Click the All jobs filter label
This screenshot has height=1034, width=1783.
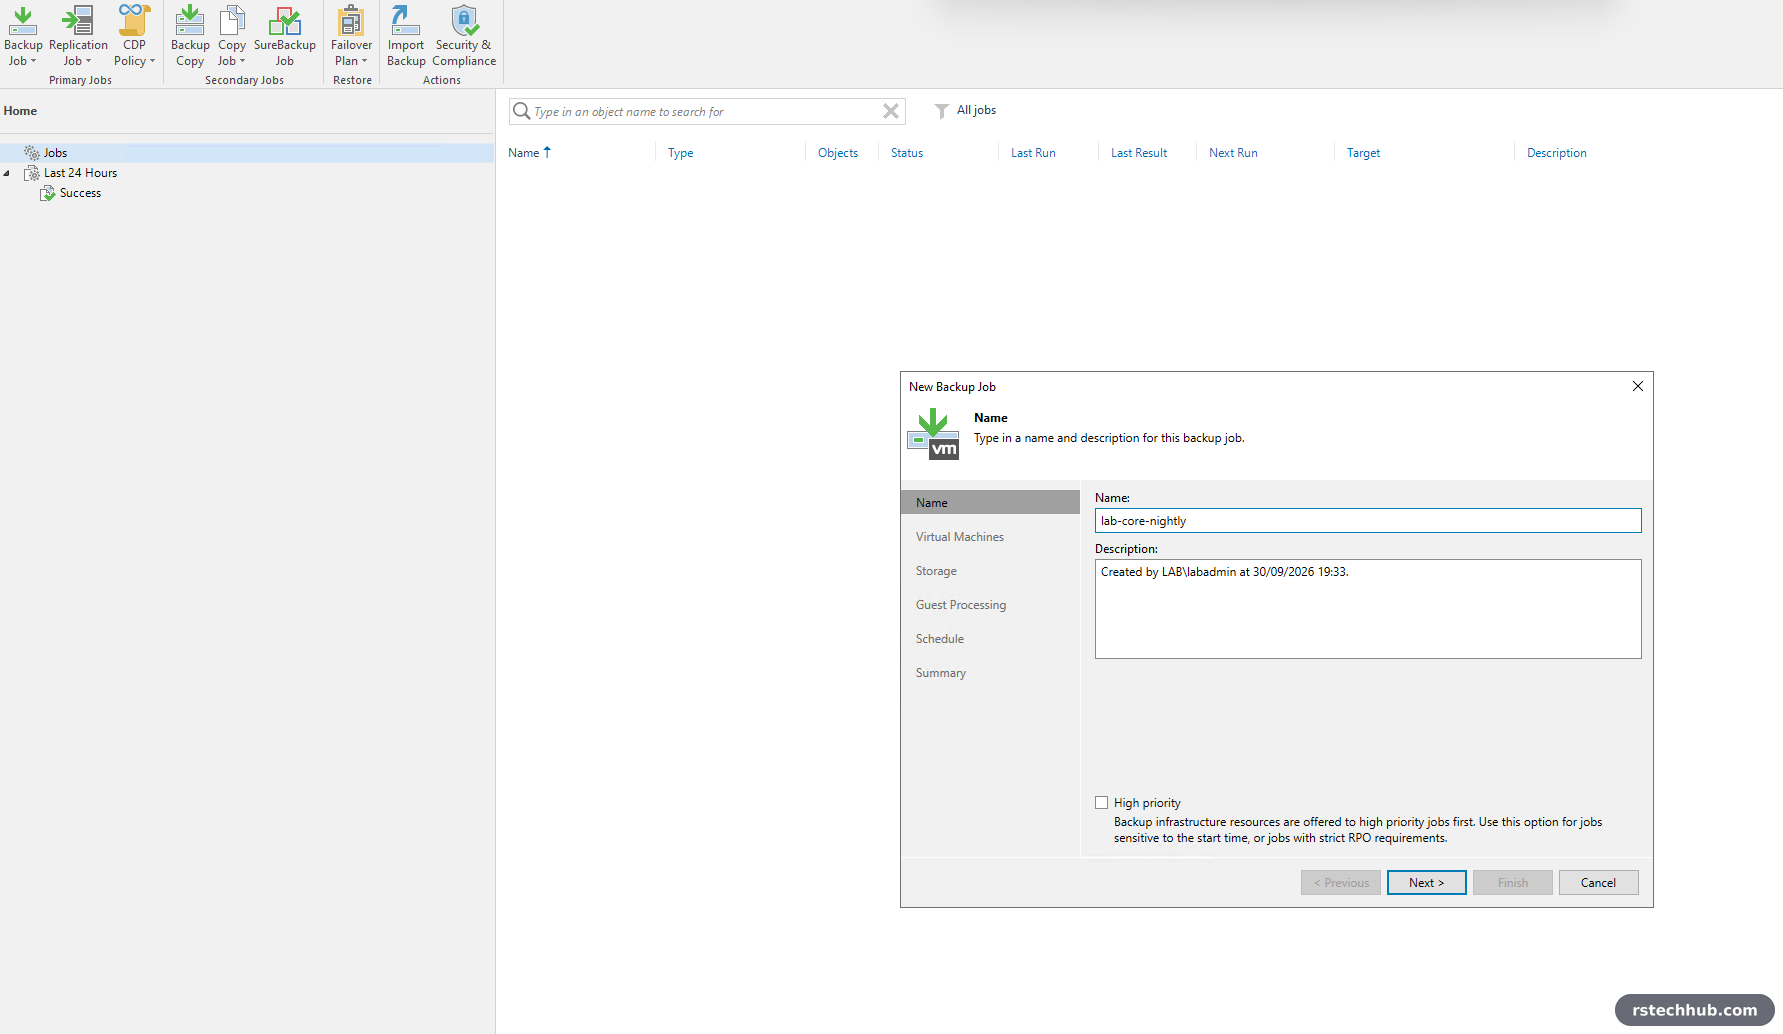[976, 110]
